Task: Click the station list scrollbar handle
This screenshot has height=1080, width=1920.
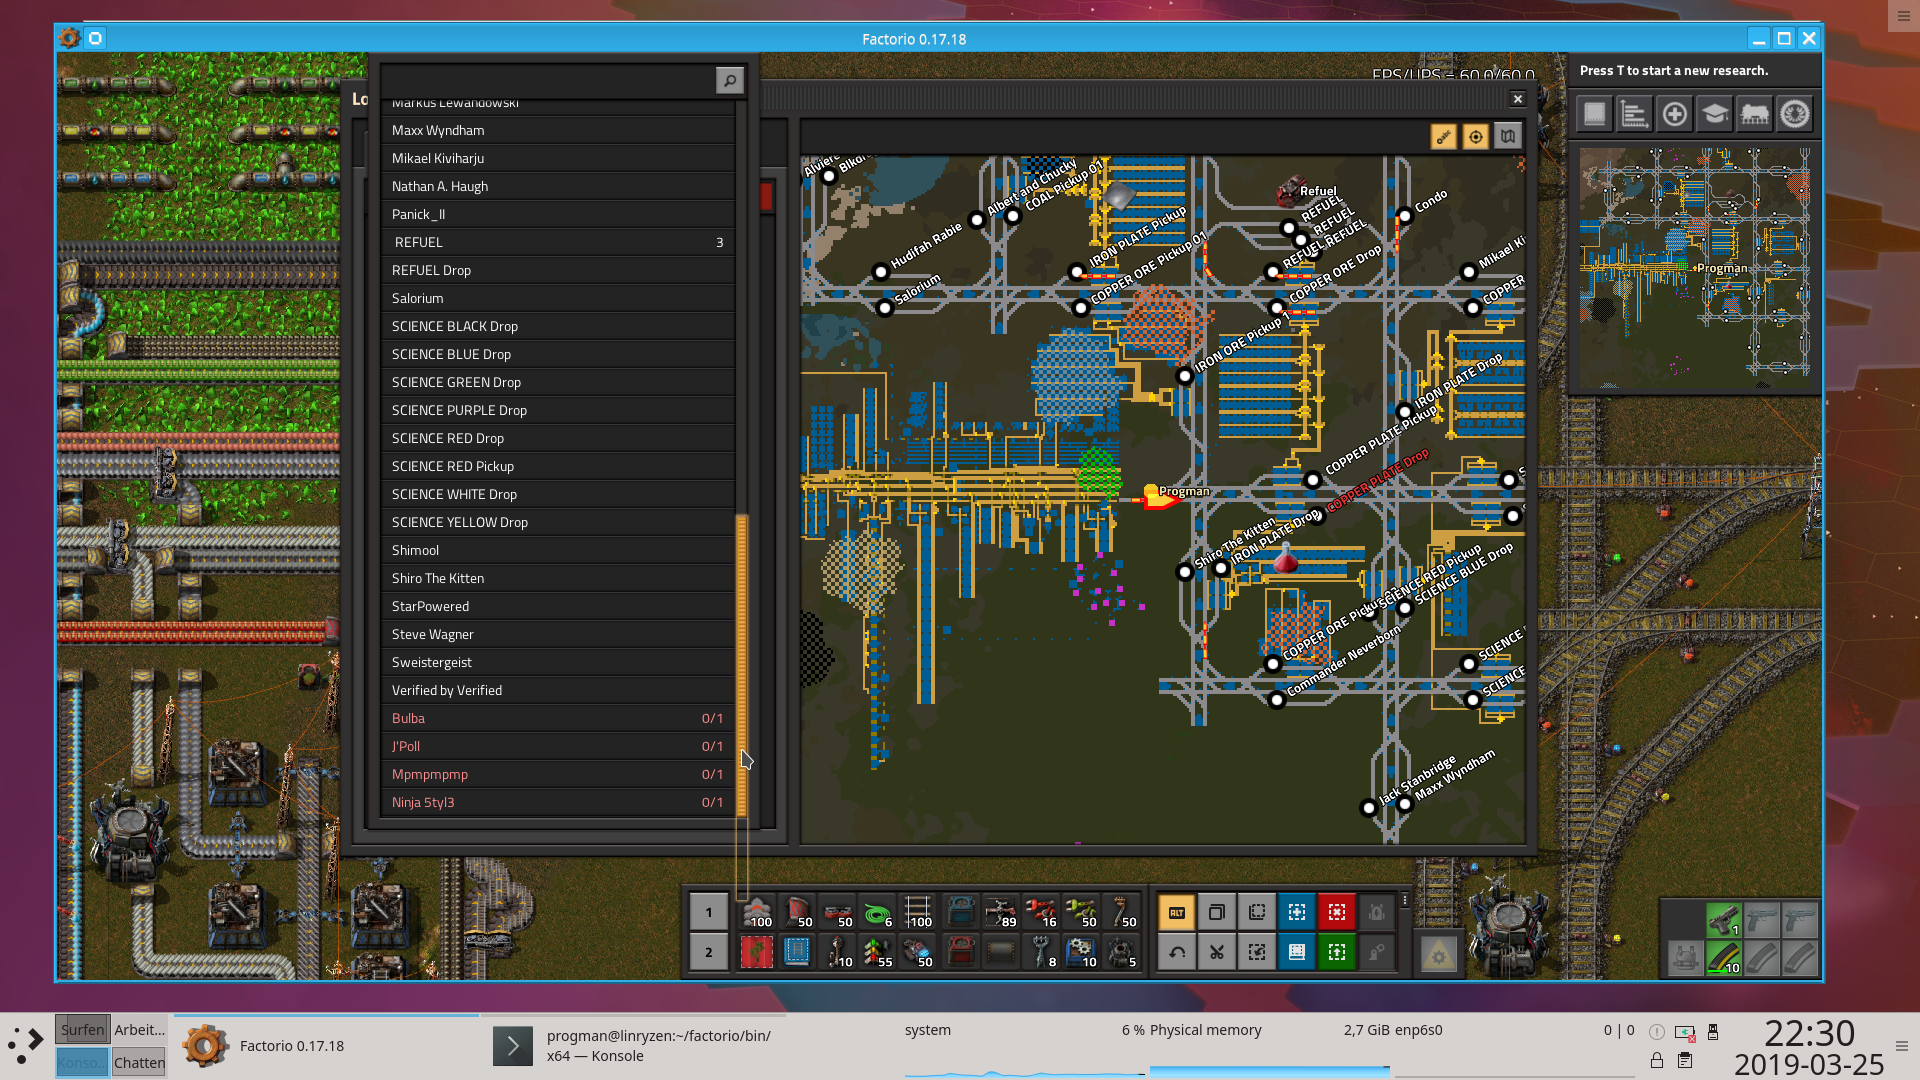Action: tap(742, 666)
